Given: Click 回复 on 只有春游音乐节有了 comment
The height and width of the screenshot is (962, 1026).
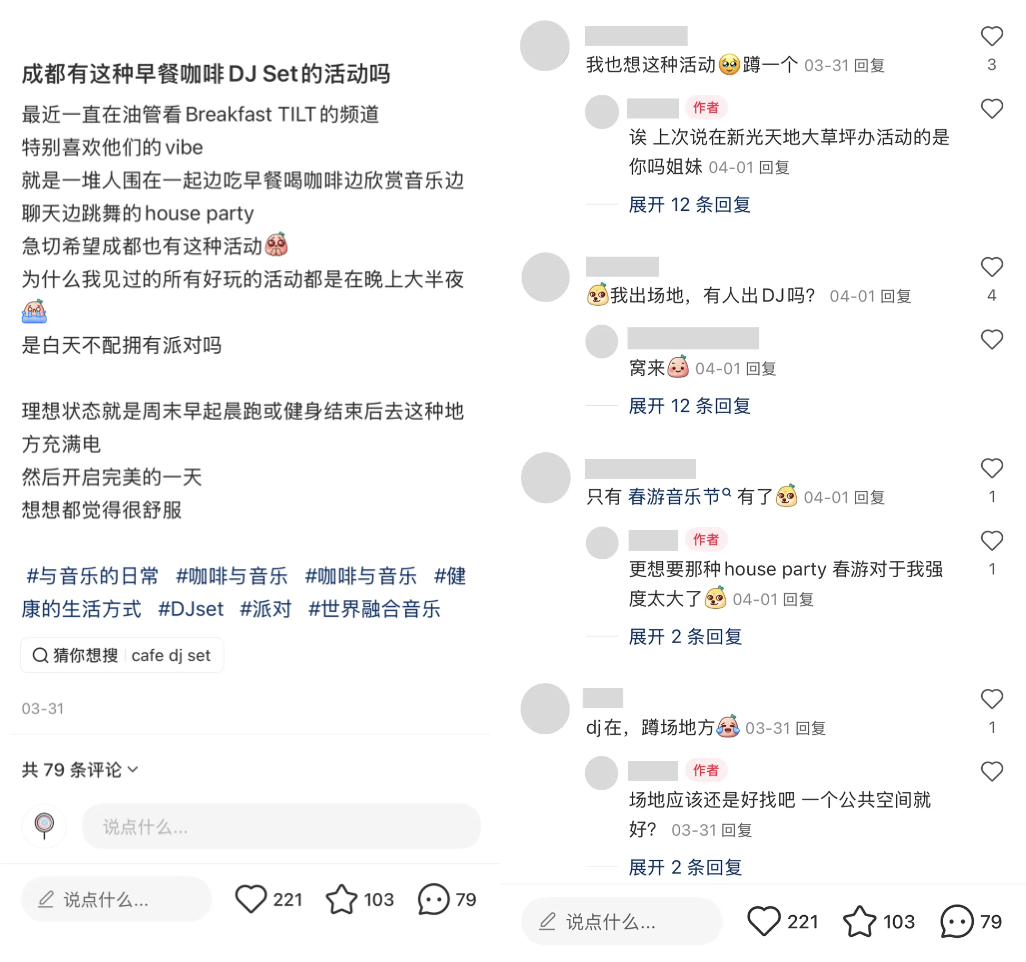Looking at the screenshot, I should tap(869, 498).
